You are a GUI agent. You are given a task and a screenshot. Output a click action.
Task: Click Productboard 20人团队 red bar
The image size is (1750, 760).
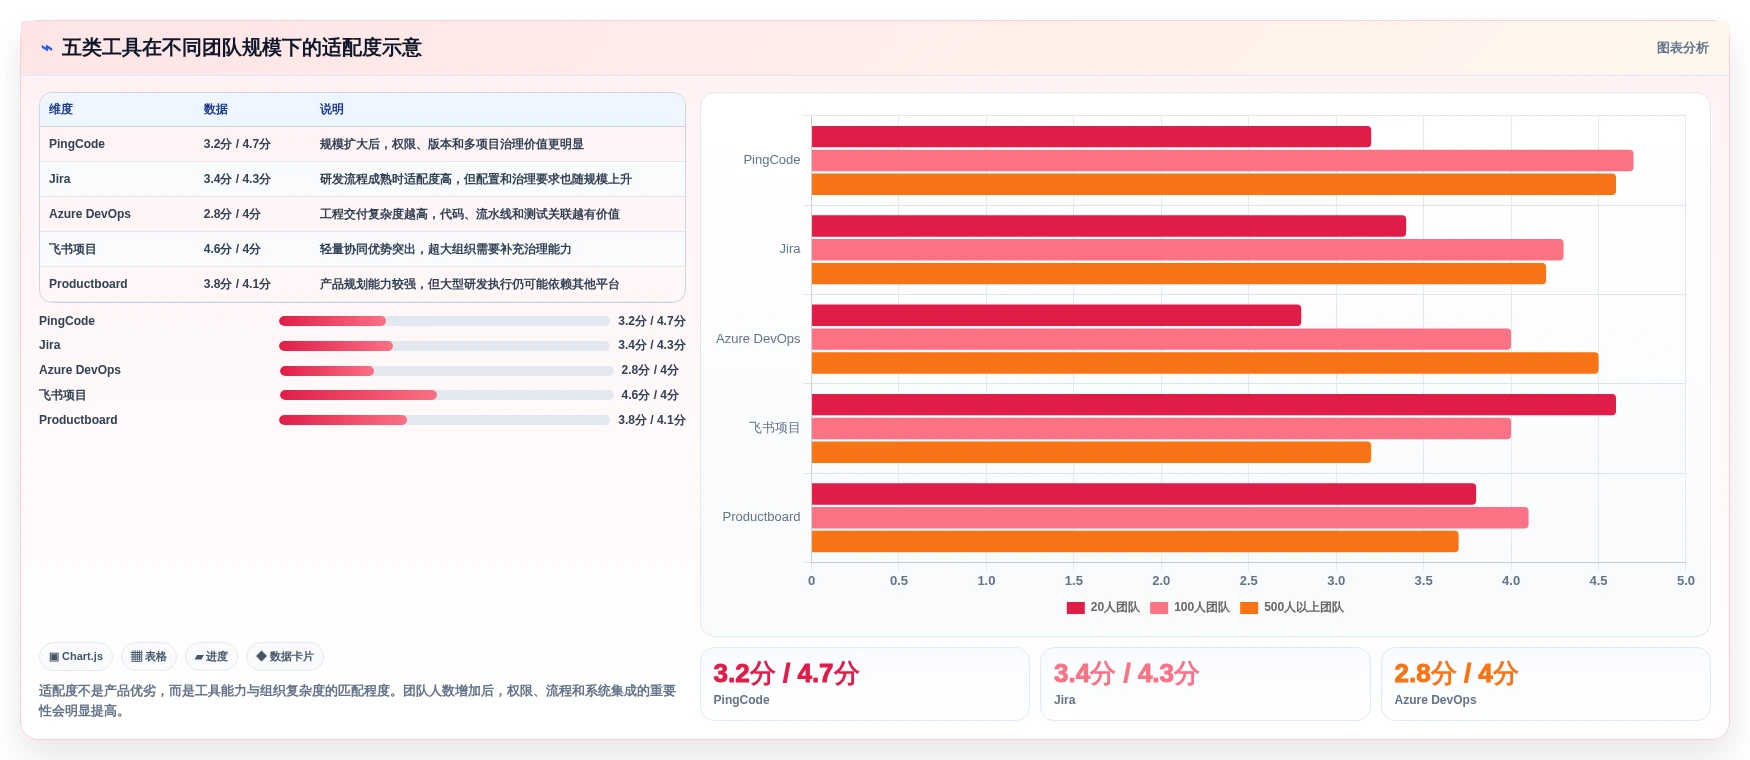pyautogui.click(x=1144, y=494)
